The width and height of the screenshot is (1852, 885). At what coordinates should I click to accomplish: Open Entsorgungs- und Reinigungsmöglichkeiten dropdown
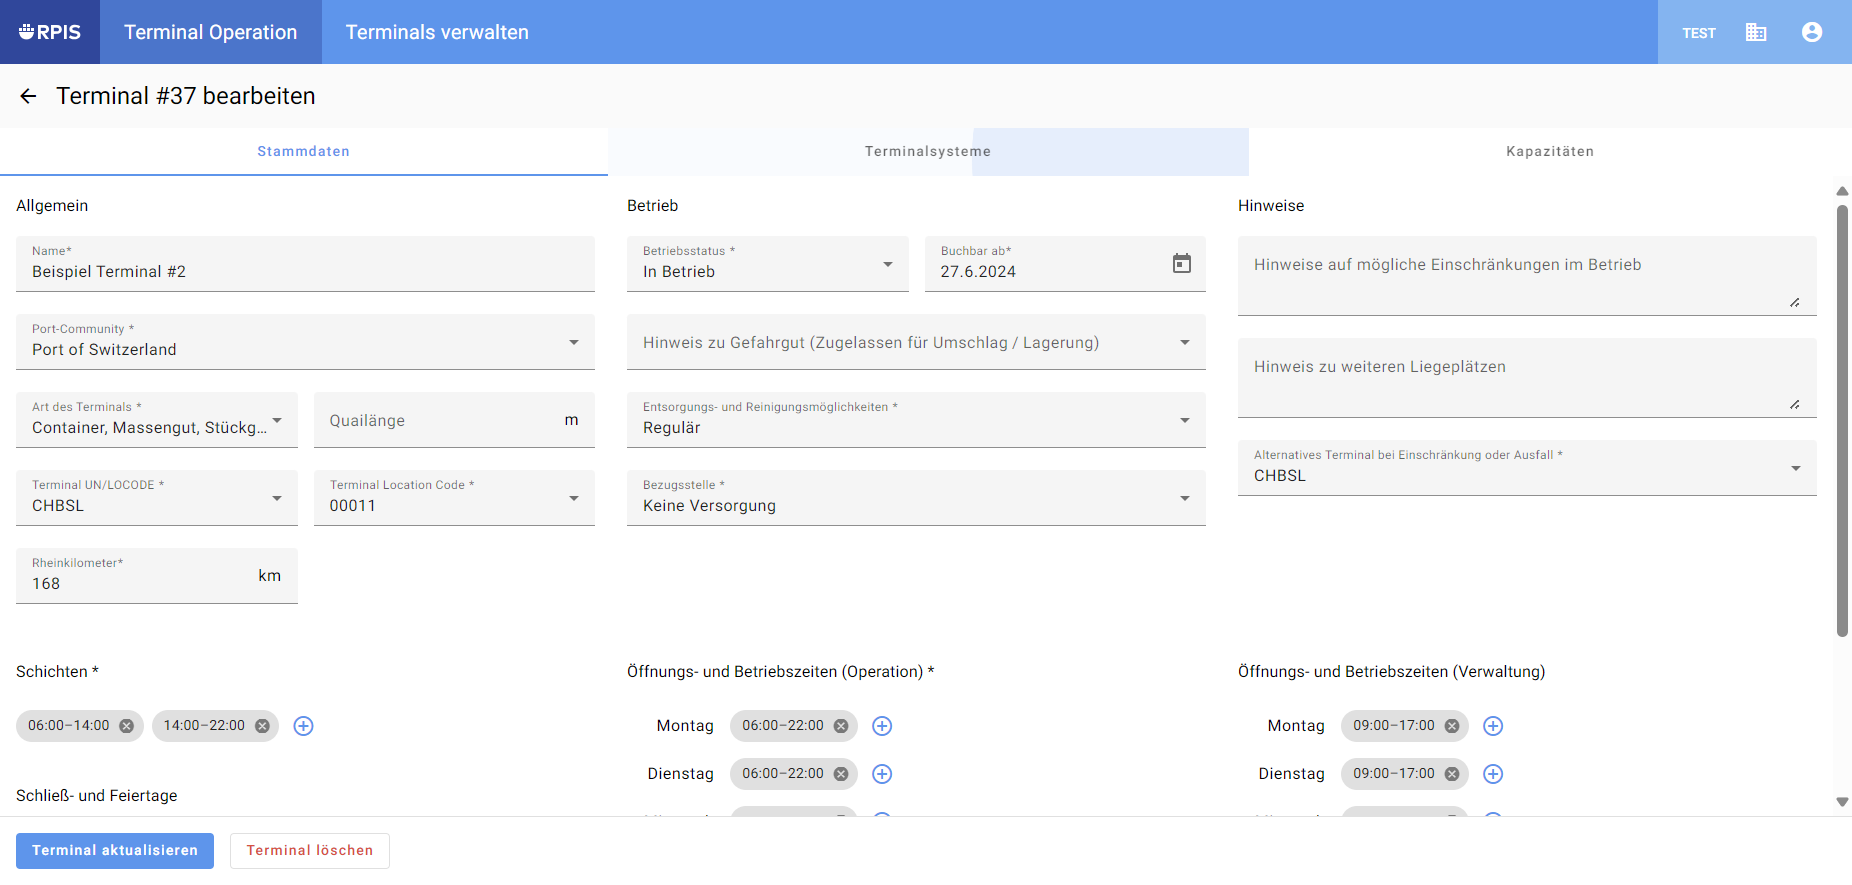point(916,420)
